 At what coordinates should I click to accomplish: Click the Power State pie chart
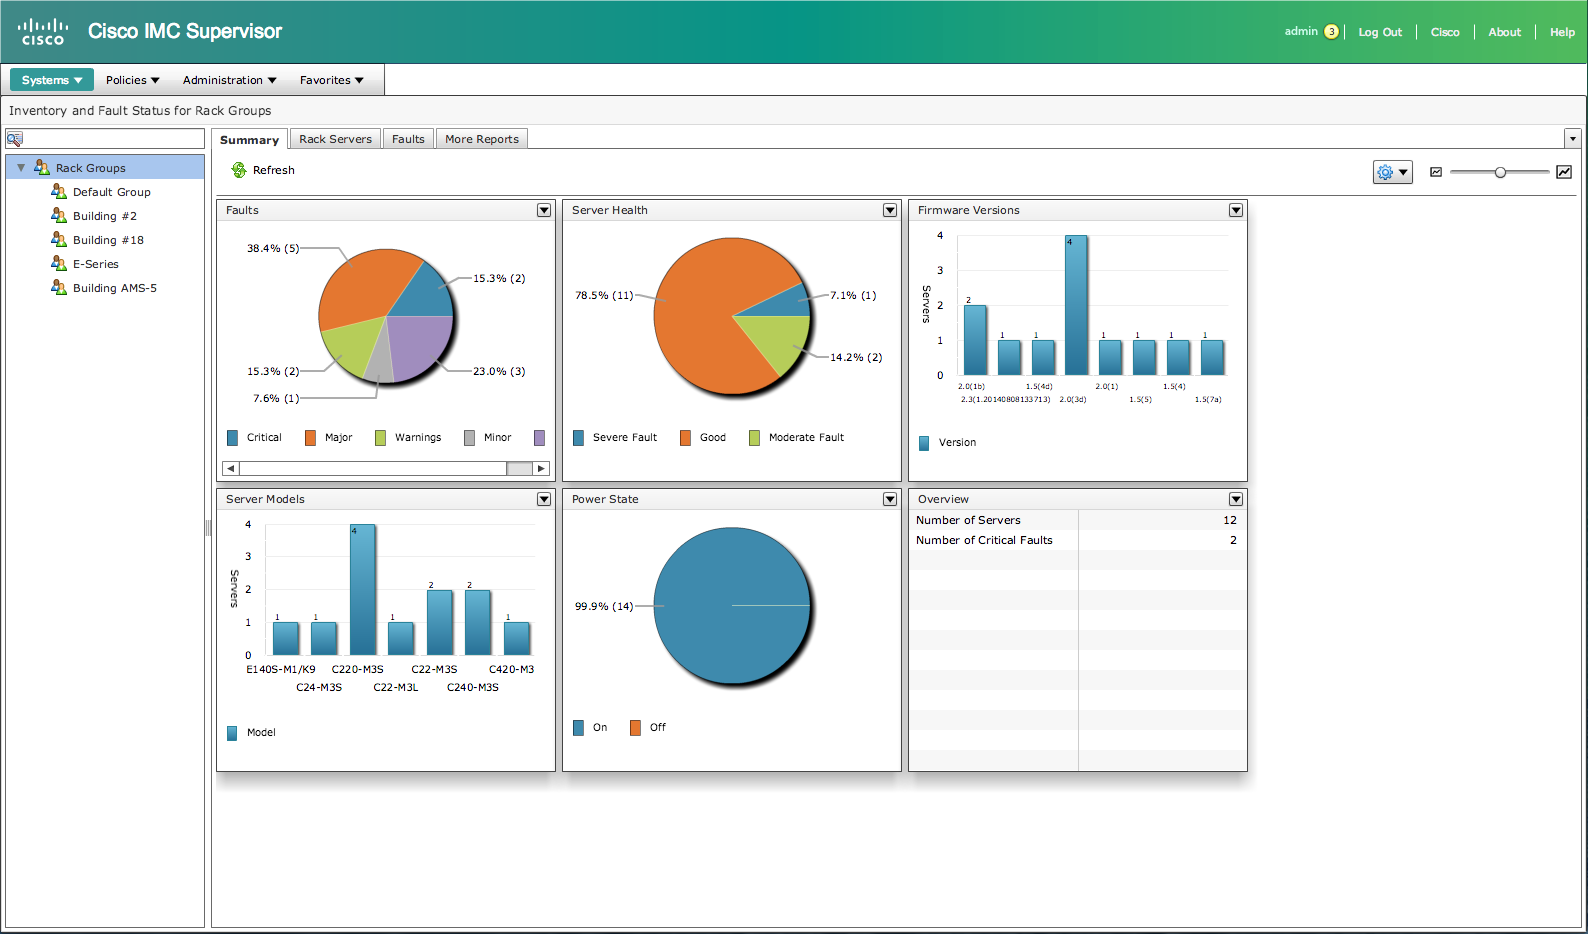pos(732,606)
